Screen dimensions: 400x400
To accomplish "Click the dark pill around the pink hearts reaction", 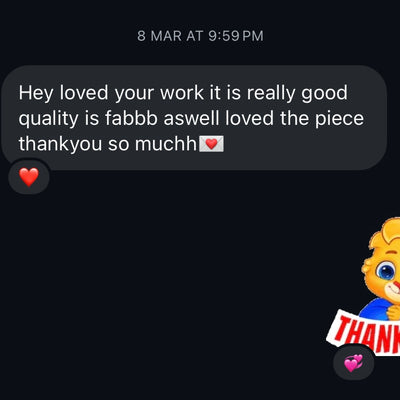I will coord(354,362).
